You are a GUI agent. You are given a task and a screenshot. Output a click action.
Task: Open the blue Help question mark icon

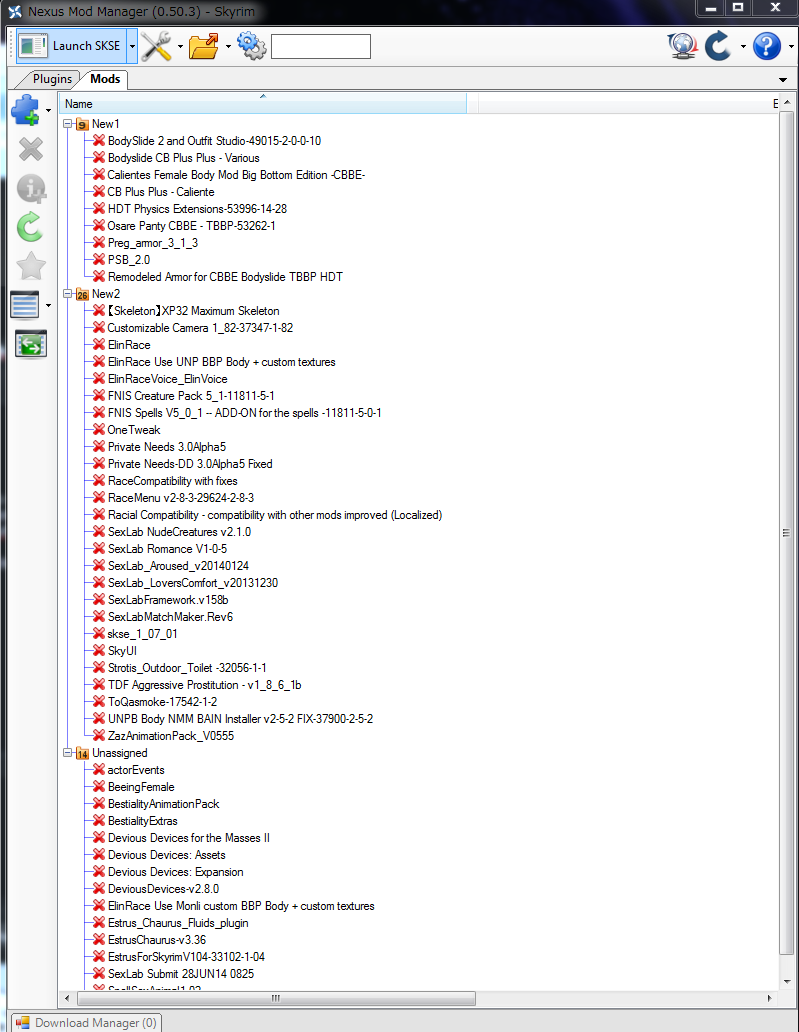coord(767,46)
